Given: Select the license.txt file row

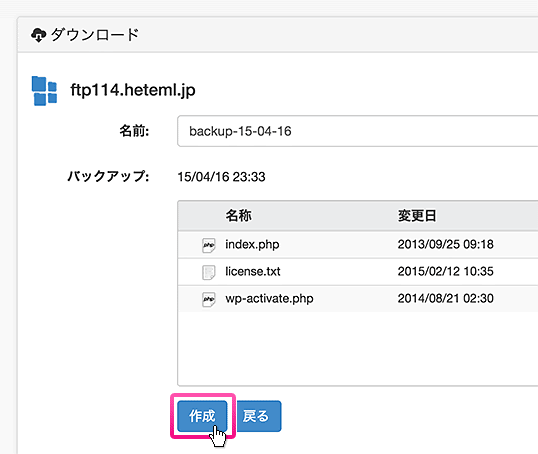Looking at the screenshot, I should [x=358, y=272].
